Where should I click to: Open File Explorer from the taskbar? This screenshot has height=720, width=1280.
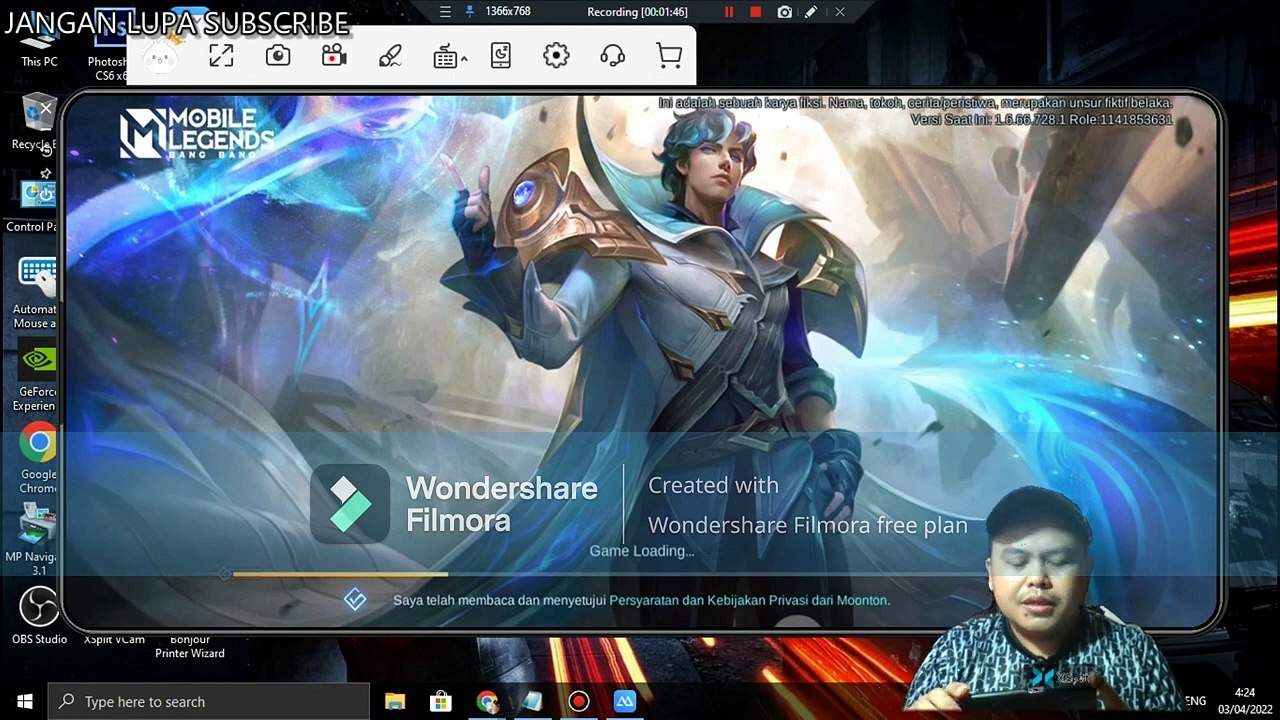395,701
